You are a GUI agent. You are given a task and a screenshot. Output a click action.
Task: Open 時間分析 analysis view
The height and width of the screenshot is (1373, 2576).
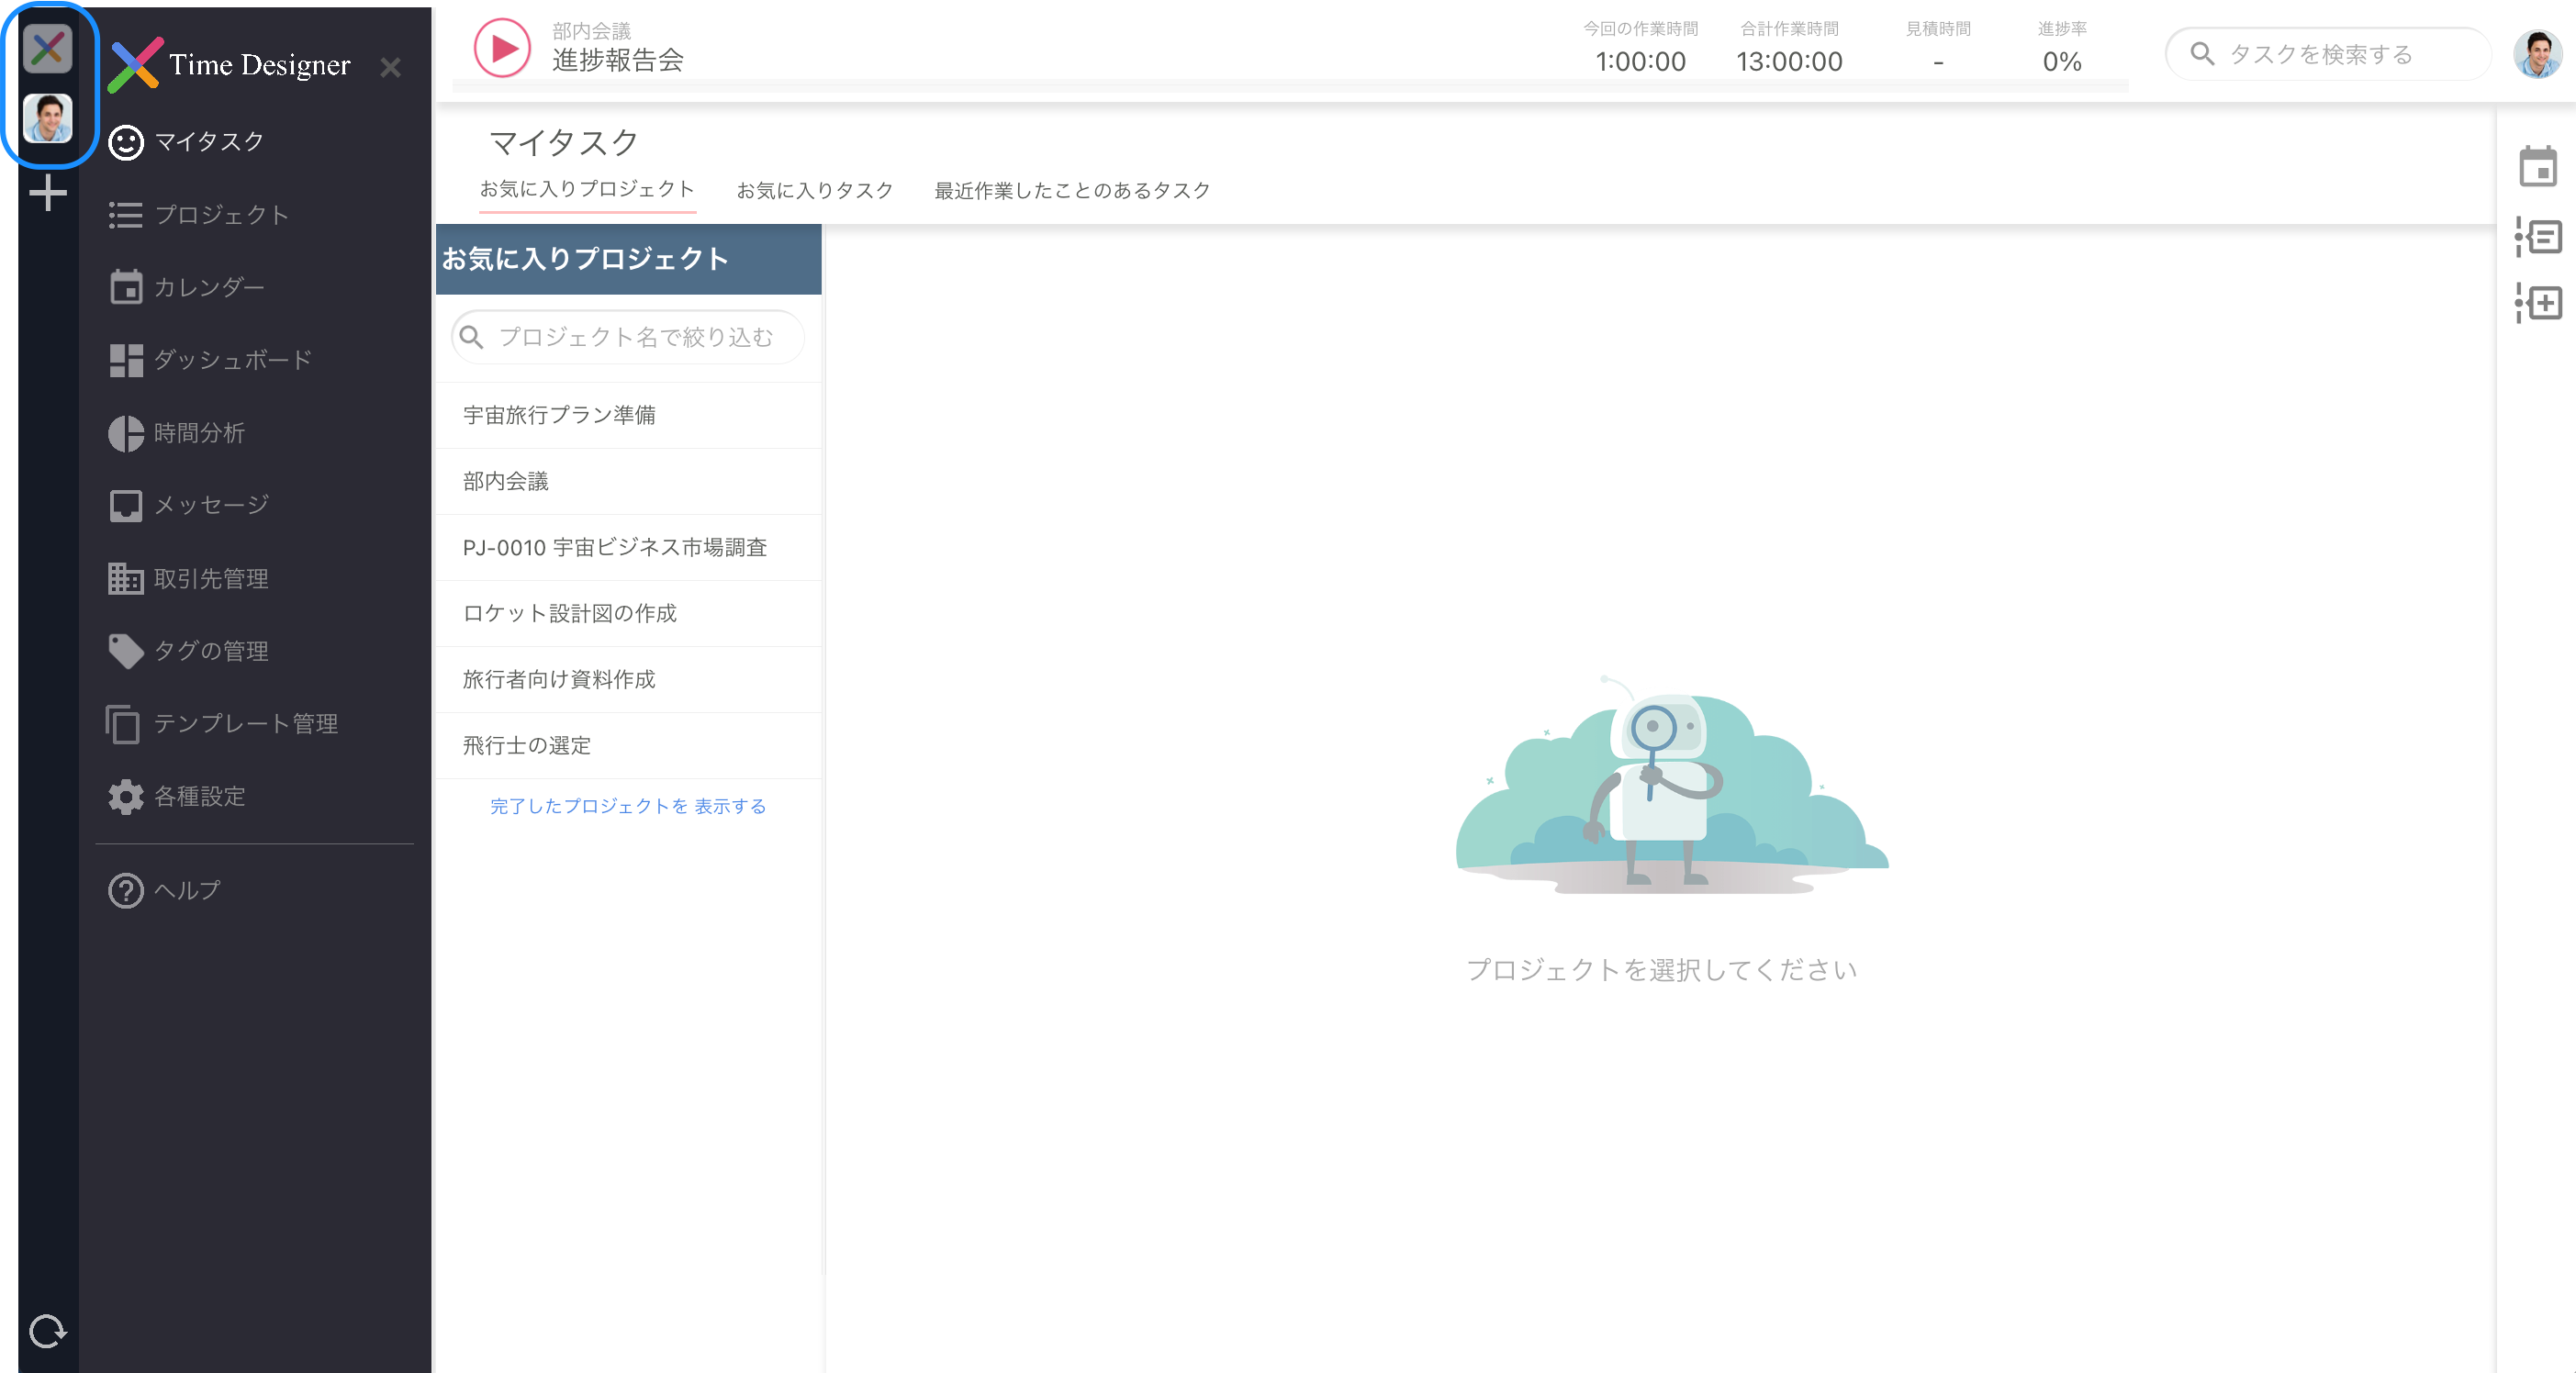[198, 432]
